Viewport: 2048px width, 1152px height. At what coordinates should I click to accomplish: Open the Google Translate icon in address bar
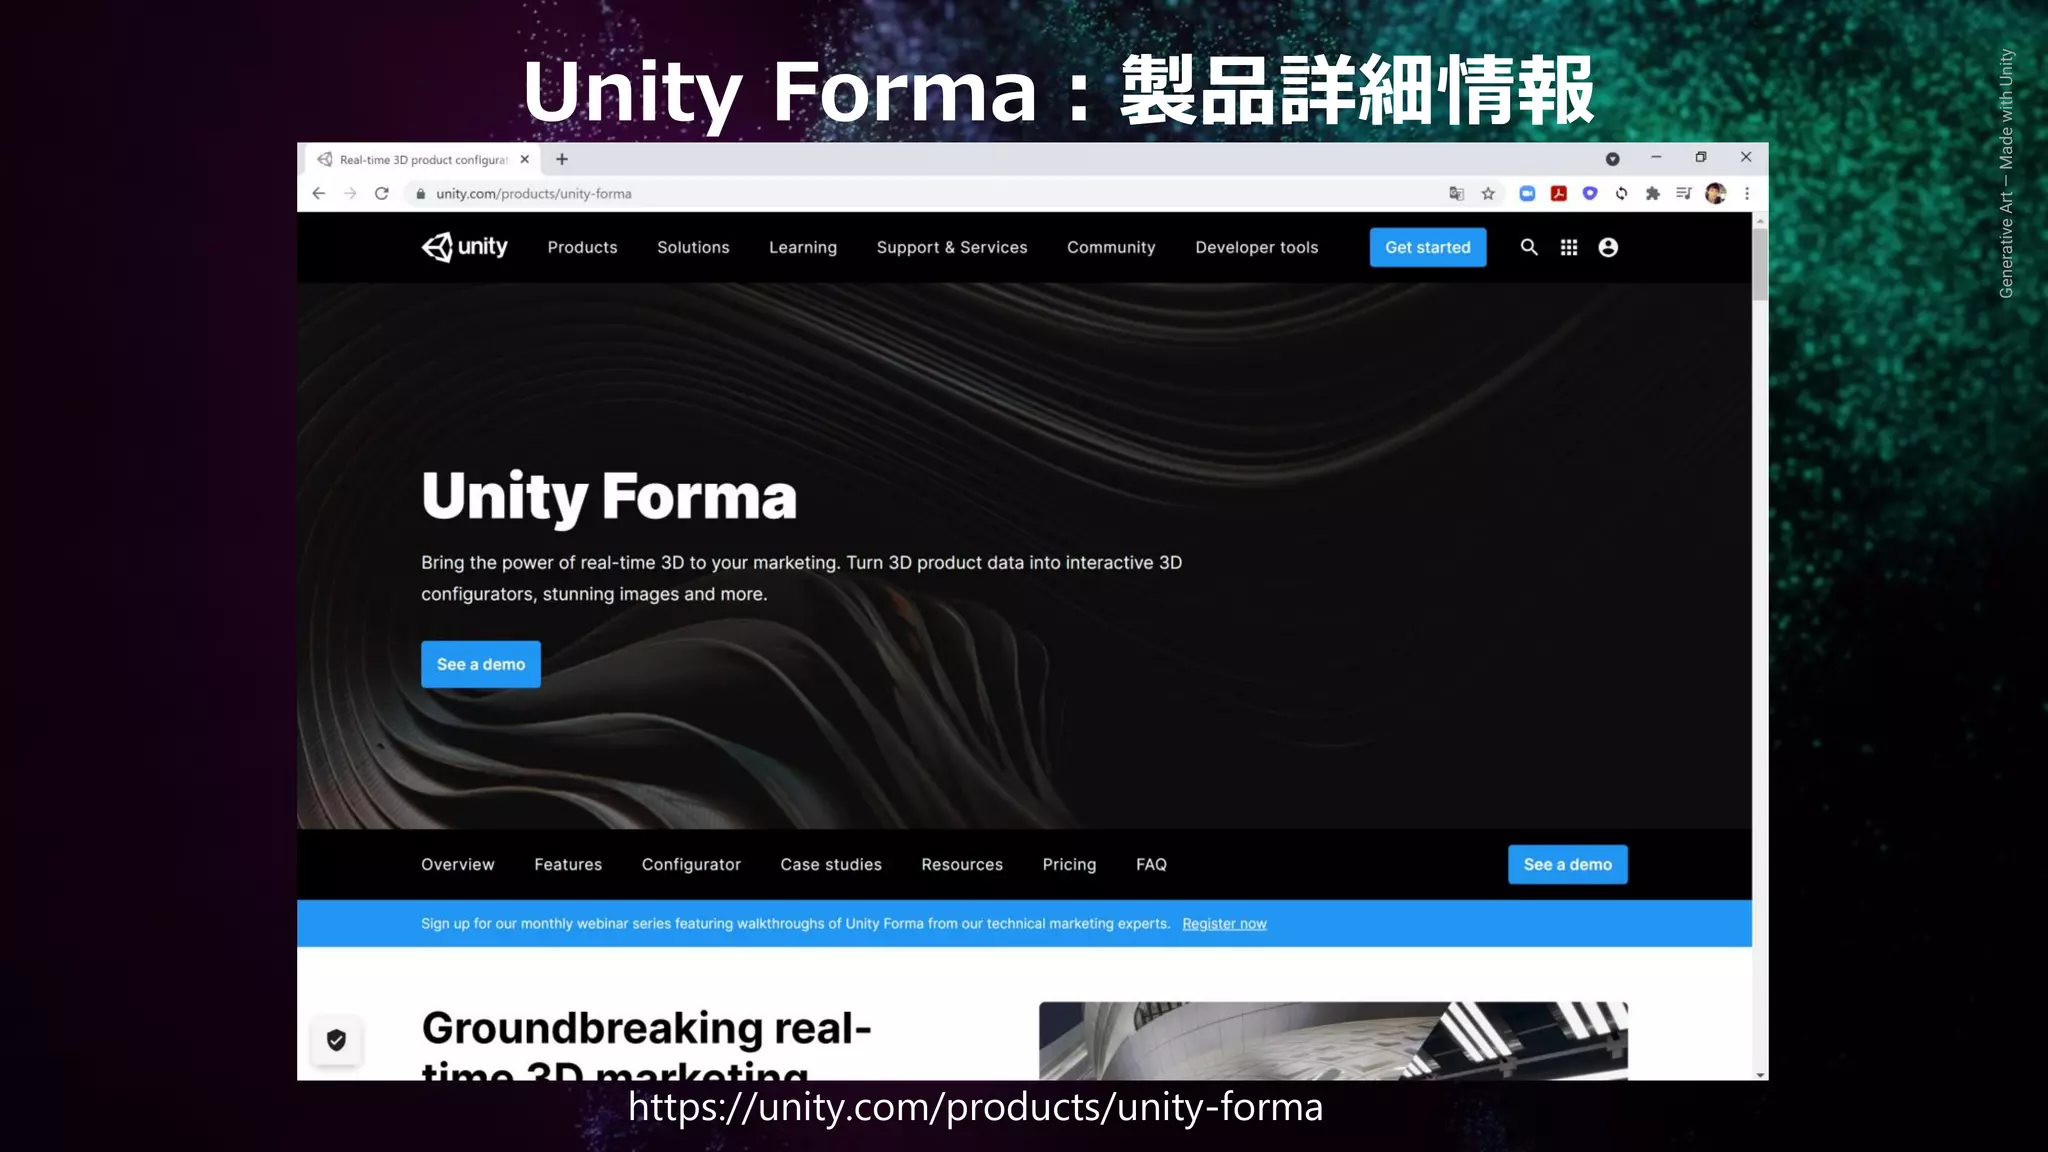[1457, 194]
